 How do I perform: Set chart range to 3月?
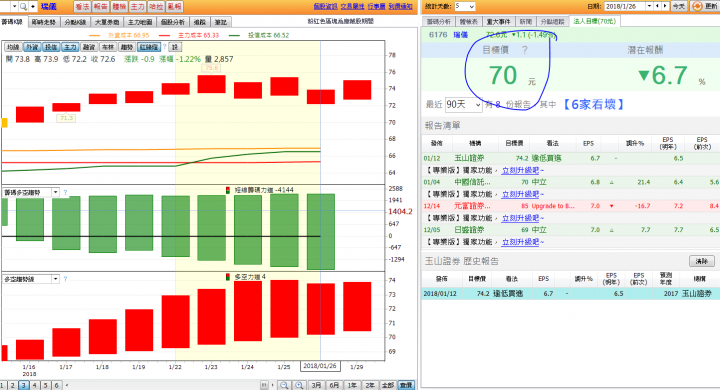click(x=316, y=385)
